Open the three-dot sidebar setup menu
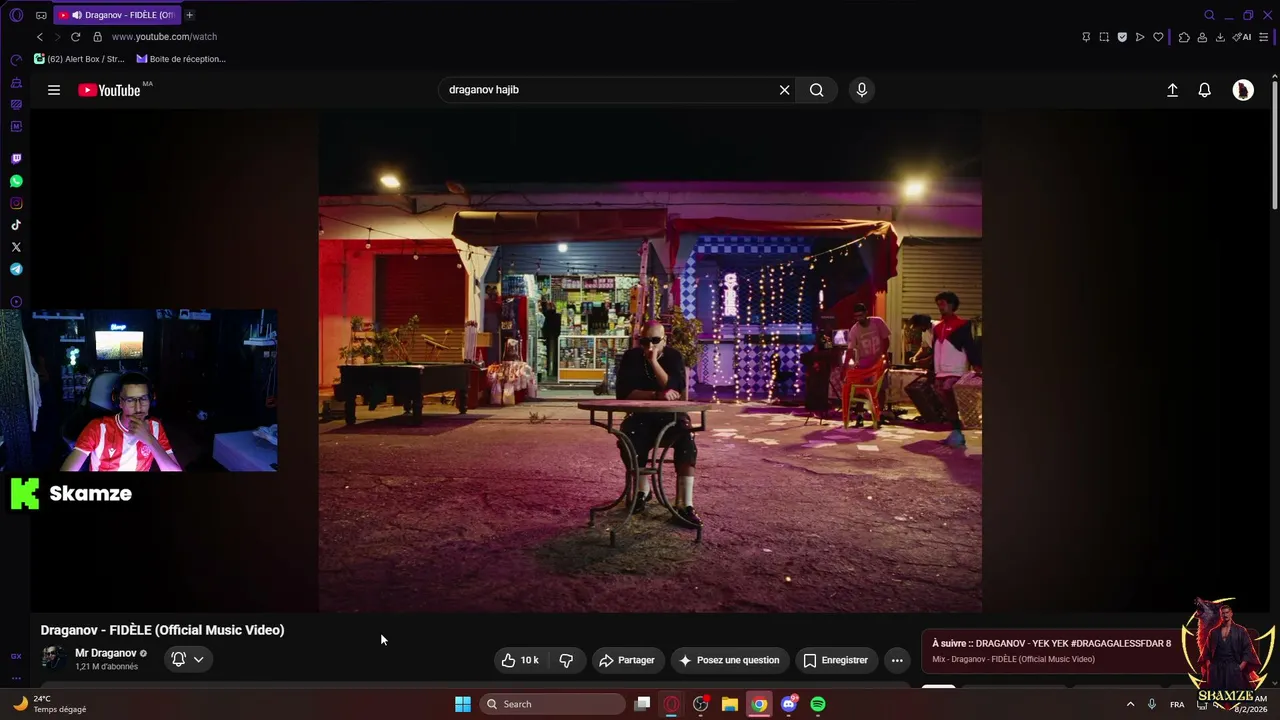Image resolution: width=1280 pixels, height=720 pixels. pos(16,677)
